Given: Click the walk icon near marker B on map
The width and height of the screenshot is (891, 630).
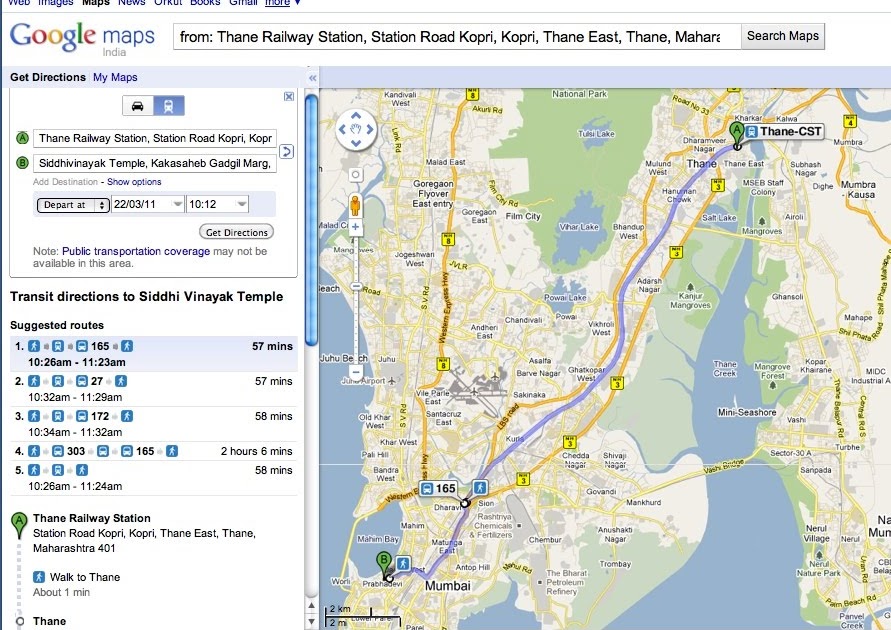Looking at the screenshot, I should 403,563.
